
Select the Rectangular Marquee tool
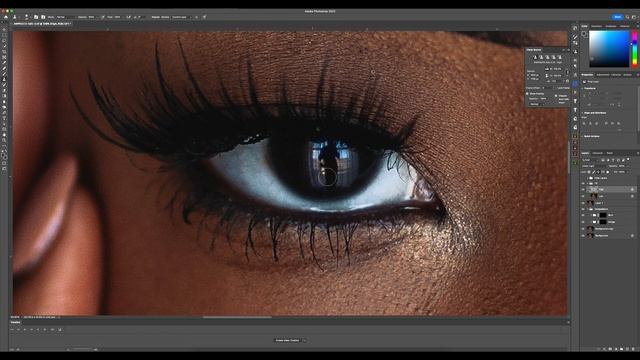pyautogui.click(x=4, y=35)
